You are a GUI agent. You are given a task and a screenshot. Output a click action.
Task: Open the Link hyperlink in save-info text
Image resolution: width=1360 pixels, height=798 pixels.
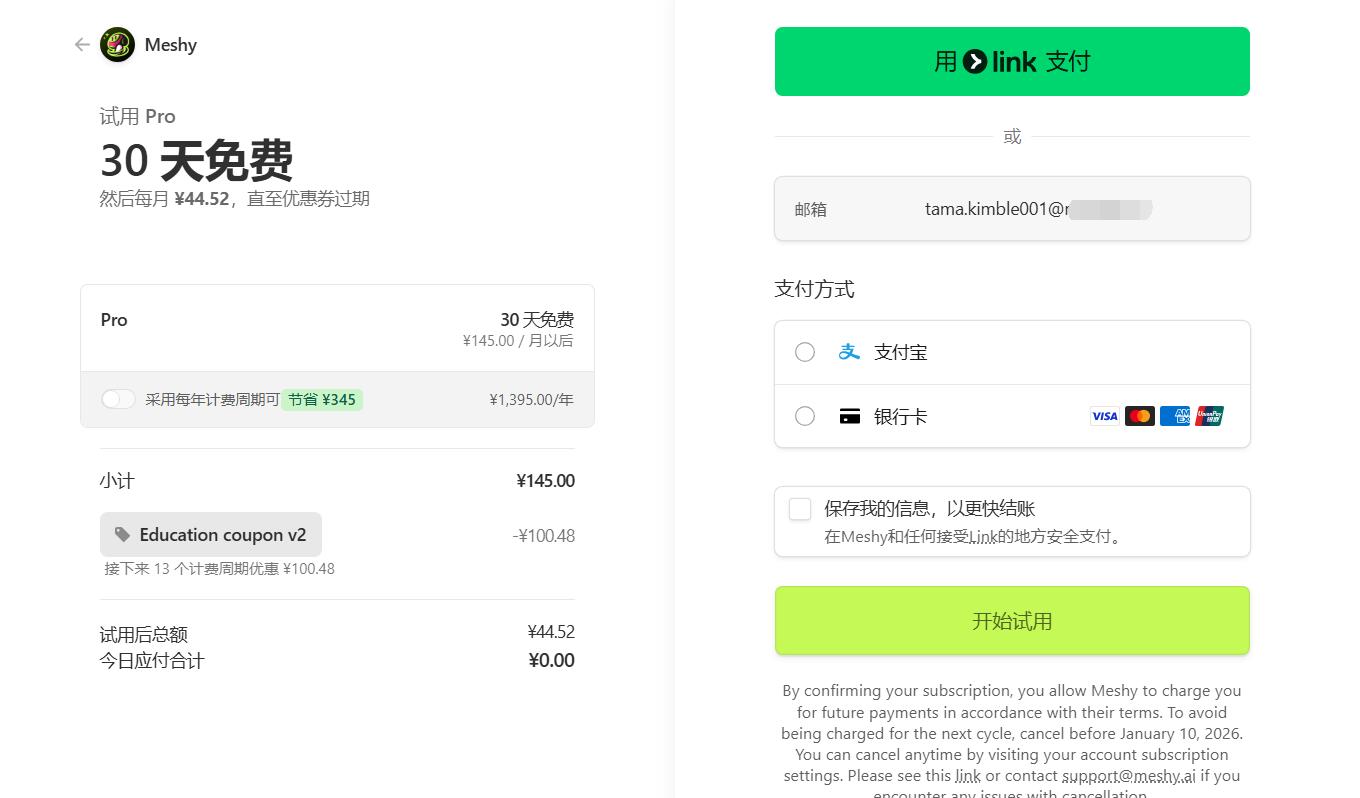983,537
